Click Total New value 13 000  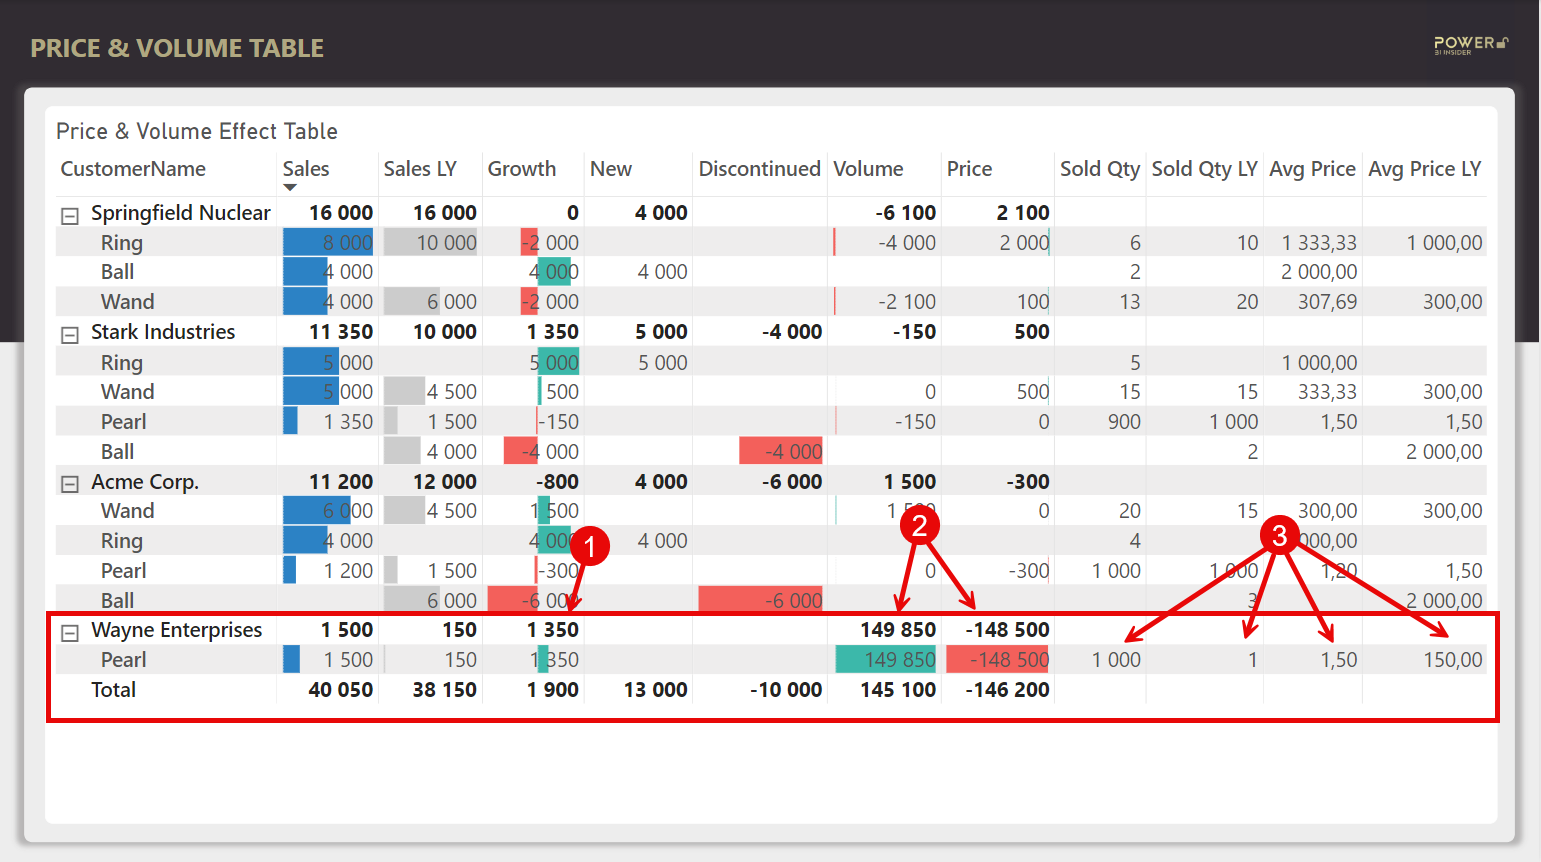(x=656, y=690)
